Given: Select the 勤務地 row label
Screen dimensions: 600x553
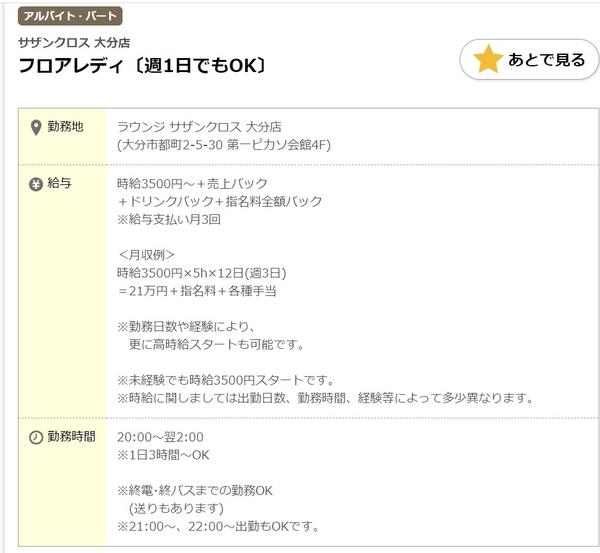Looking at the screenshot, I should click(x=65, y=126).
